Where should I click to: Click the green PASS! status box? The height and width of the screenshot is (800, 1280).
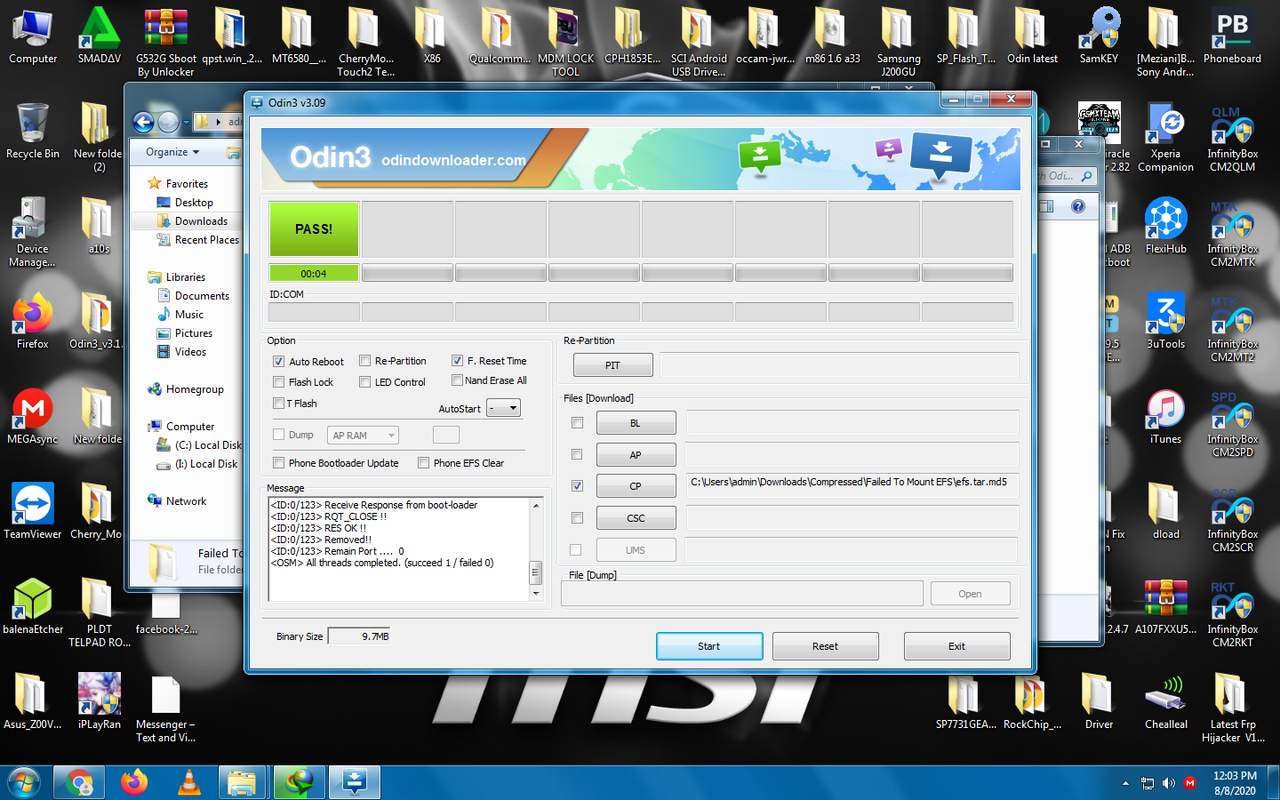click(x=314, y=229)
